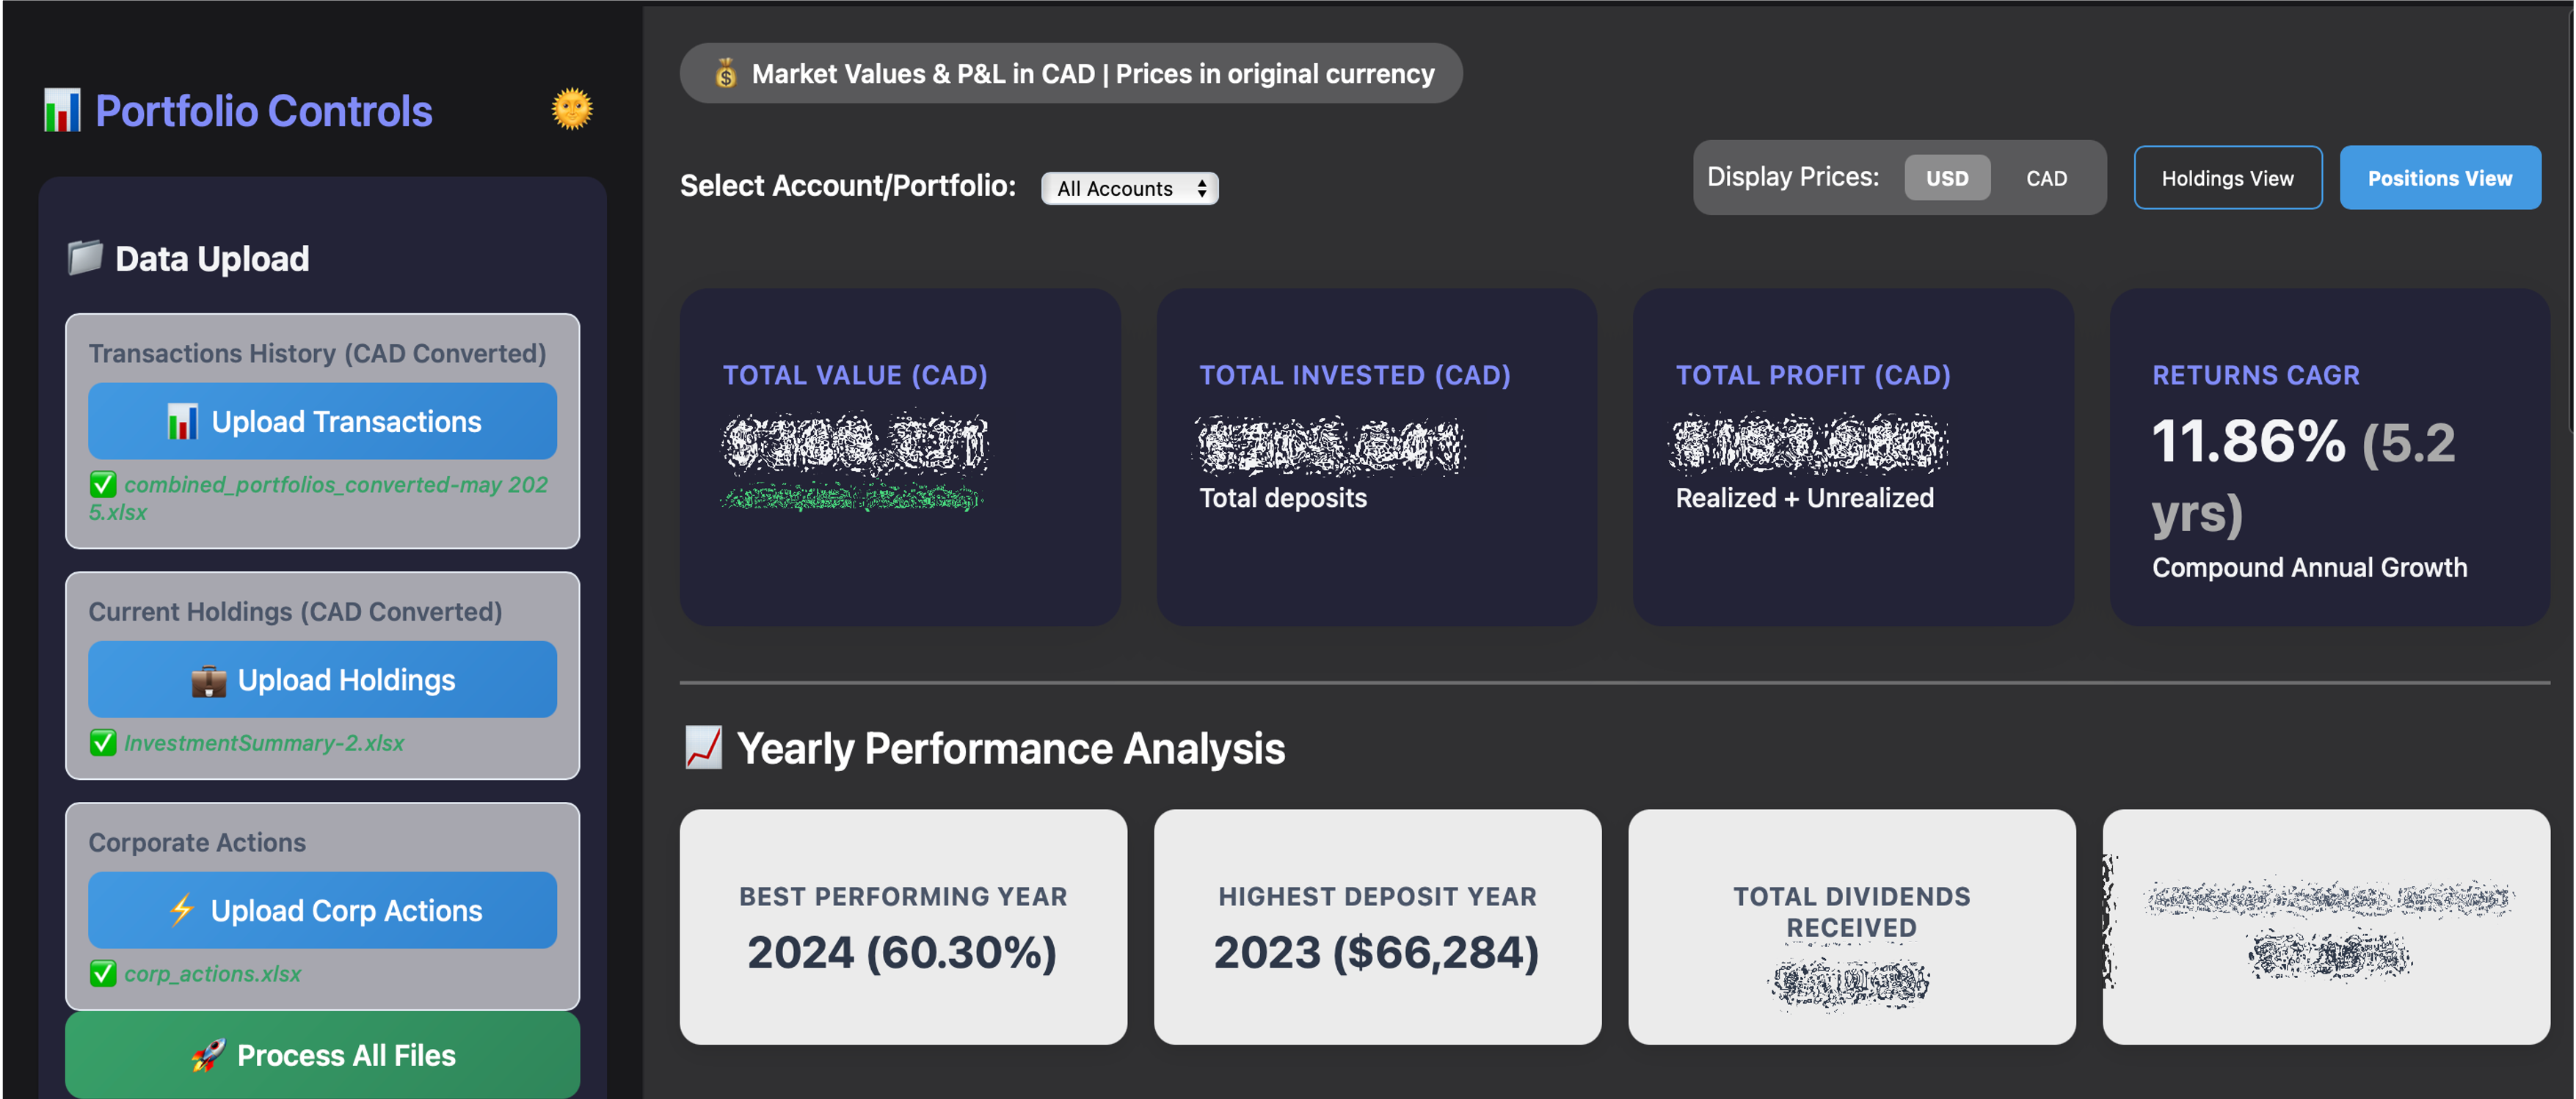Open the All Accounts dropdown
This screenshot has height=1099, width=2576.
[1129, 189]
